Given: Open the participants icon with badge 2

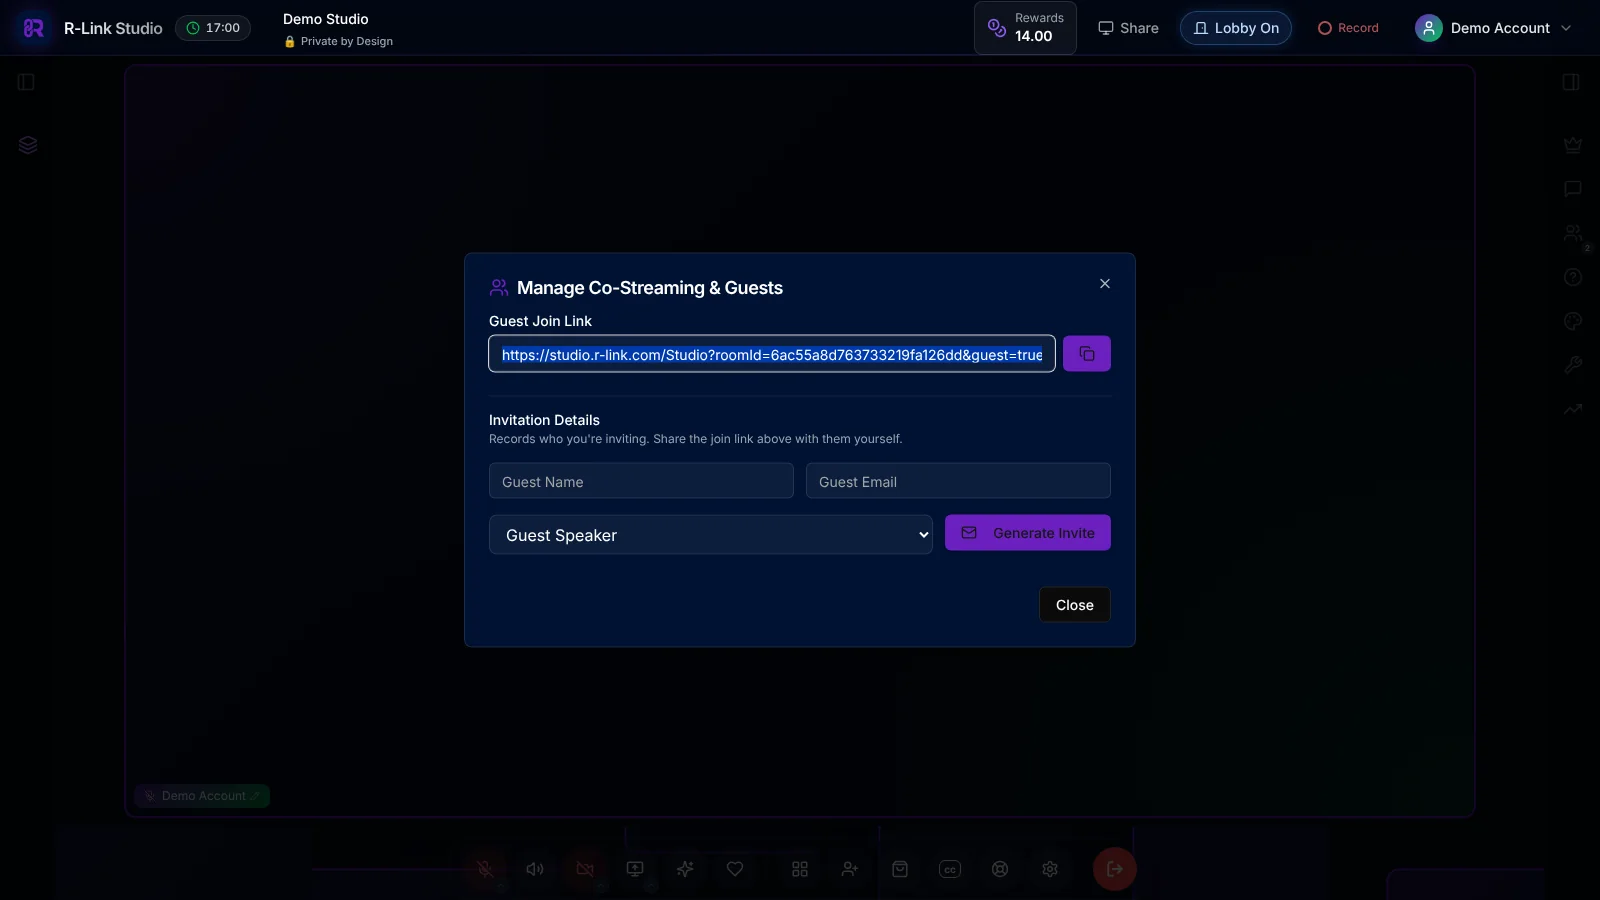Looking at the screenshot, I should [1573, 233].
